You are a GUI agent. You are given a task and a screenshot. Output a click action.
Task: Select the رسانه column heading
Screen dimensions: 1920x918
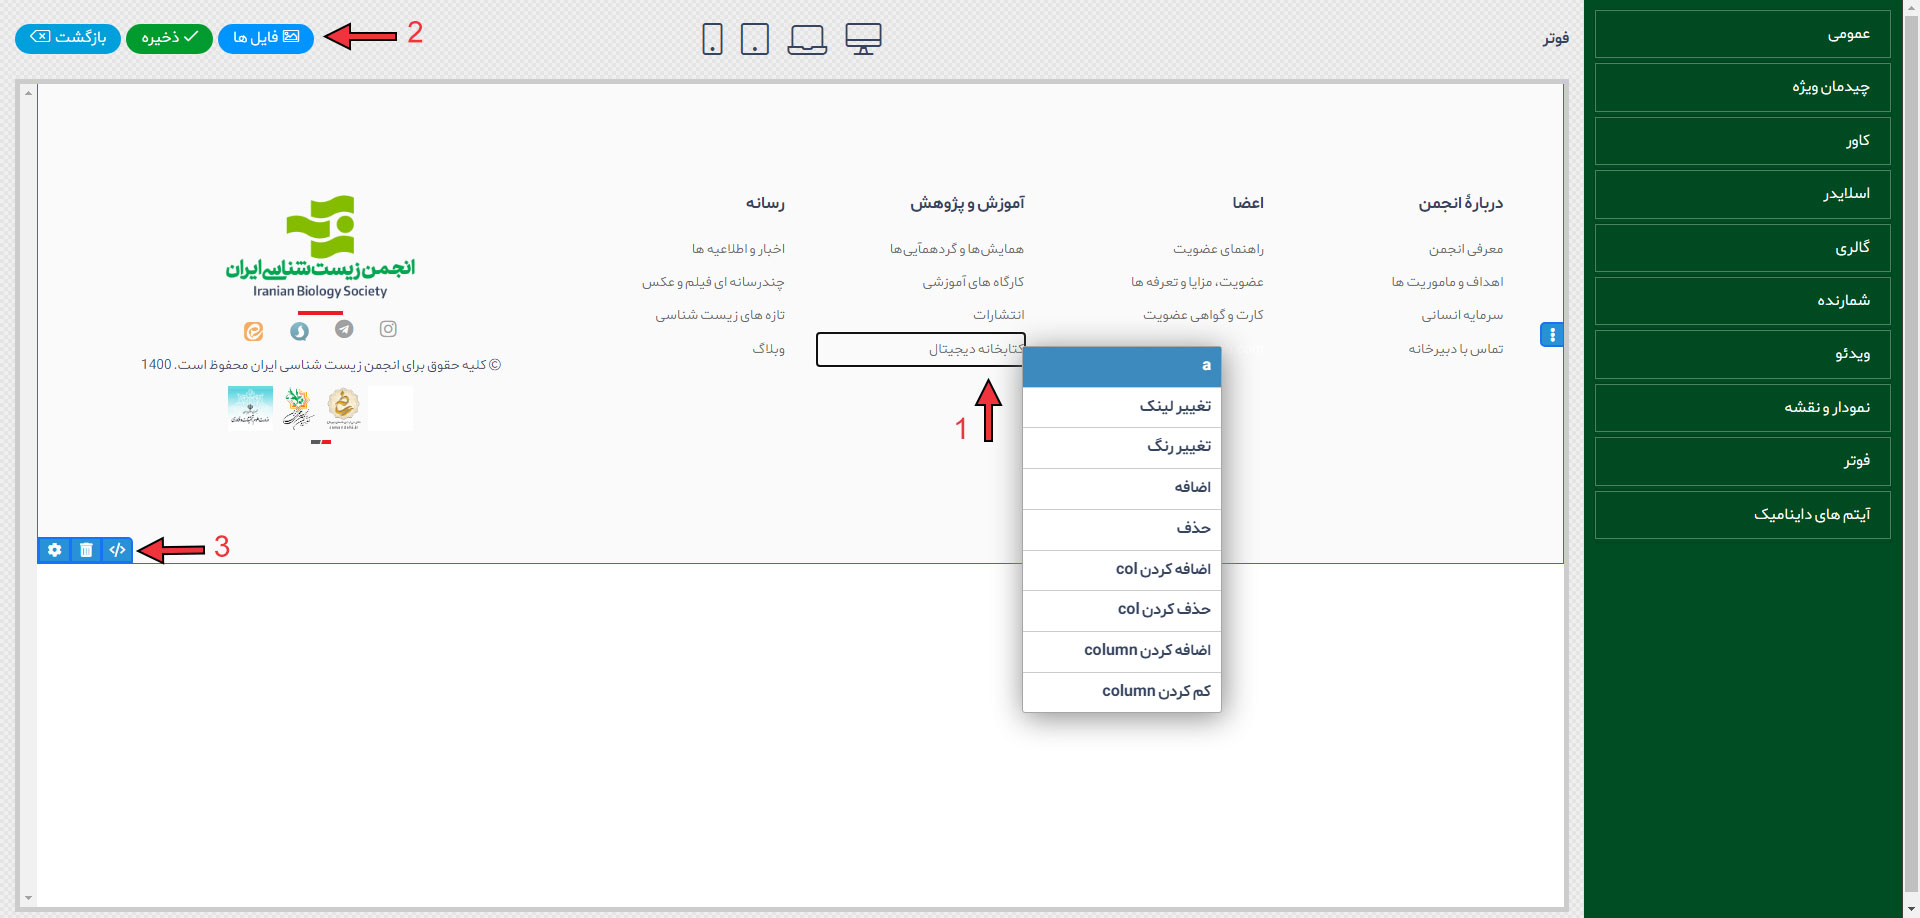(x=765, y=204)
